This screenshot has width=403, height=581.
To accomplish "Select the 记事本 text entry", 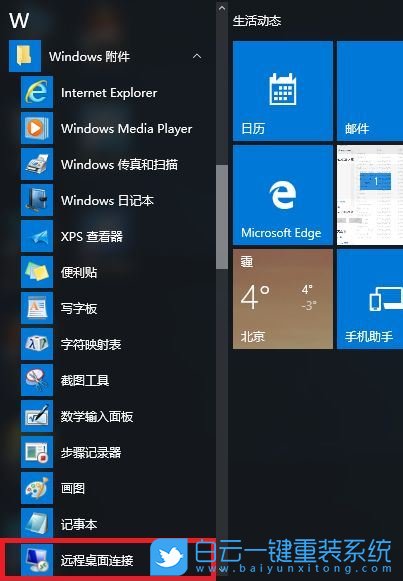I will pyautogui.click(x=79, y=524).
